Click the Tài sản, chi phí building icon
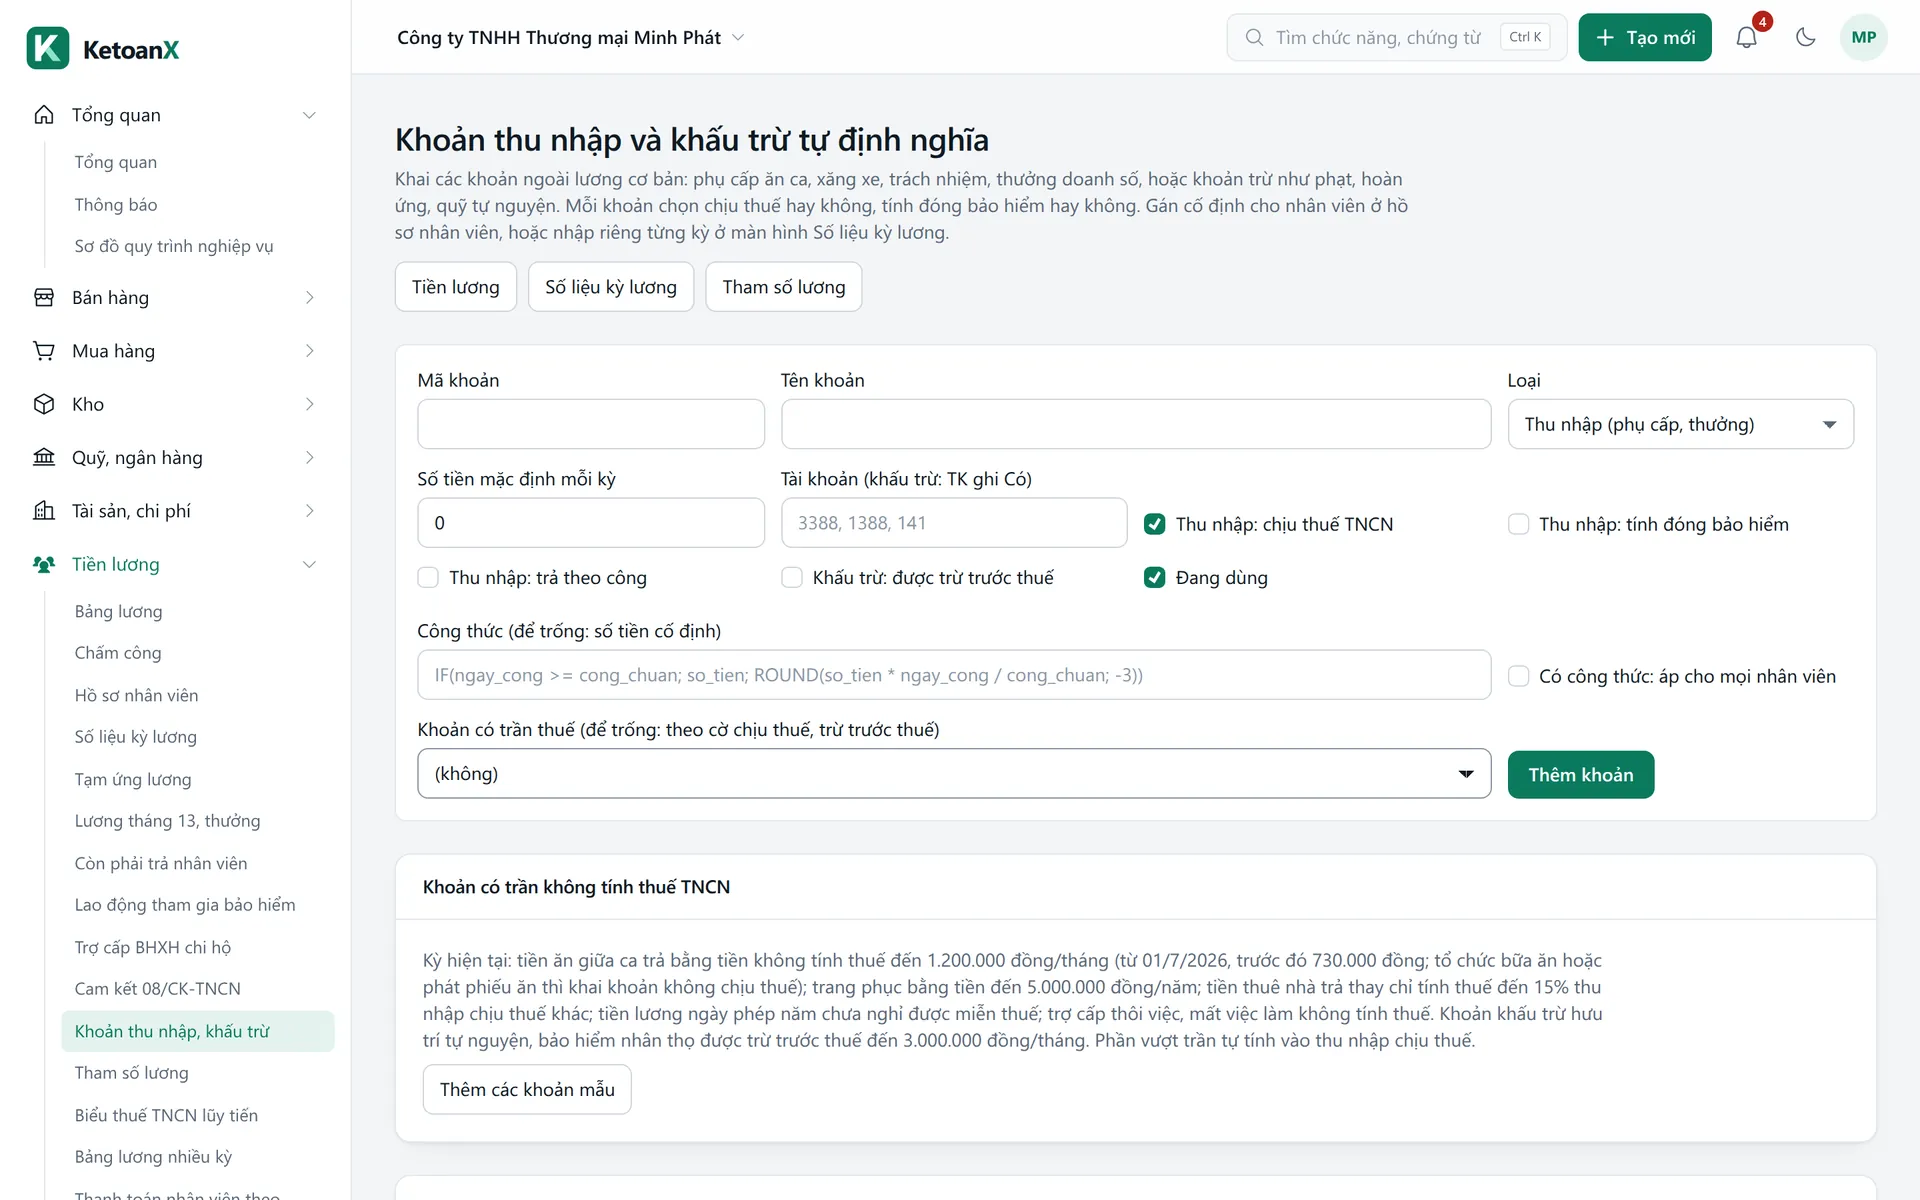 (44, 511)
